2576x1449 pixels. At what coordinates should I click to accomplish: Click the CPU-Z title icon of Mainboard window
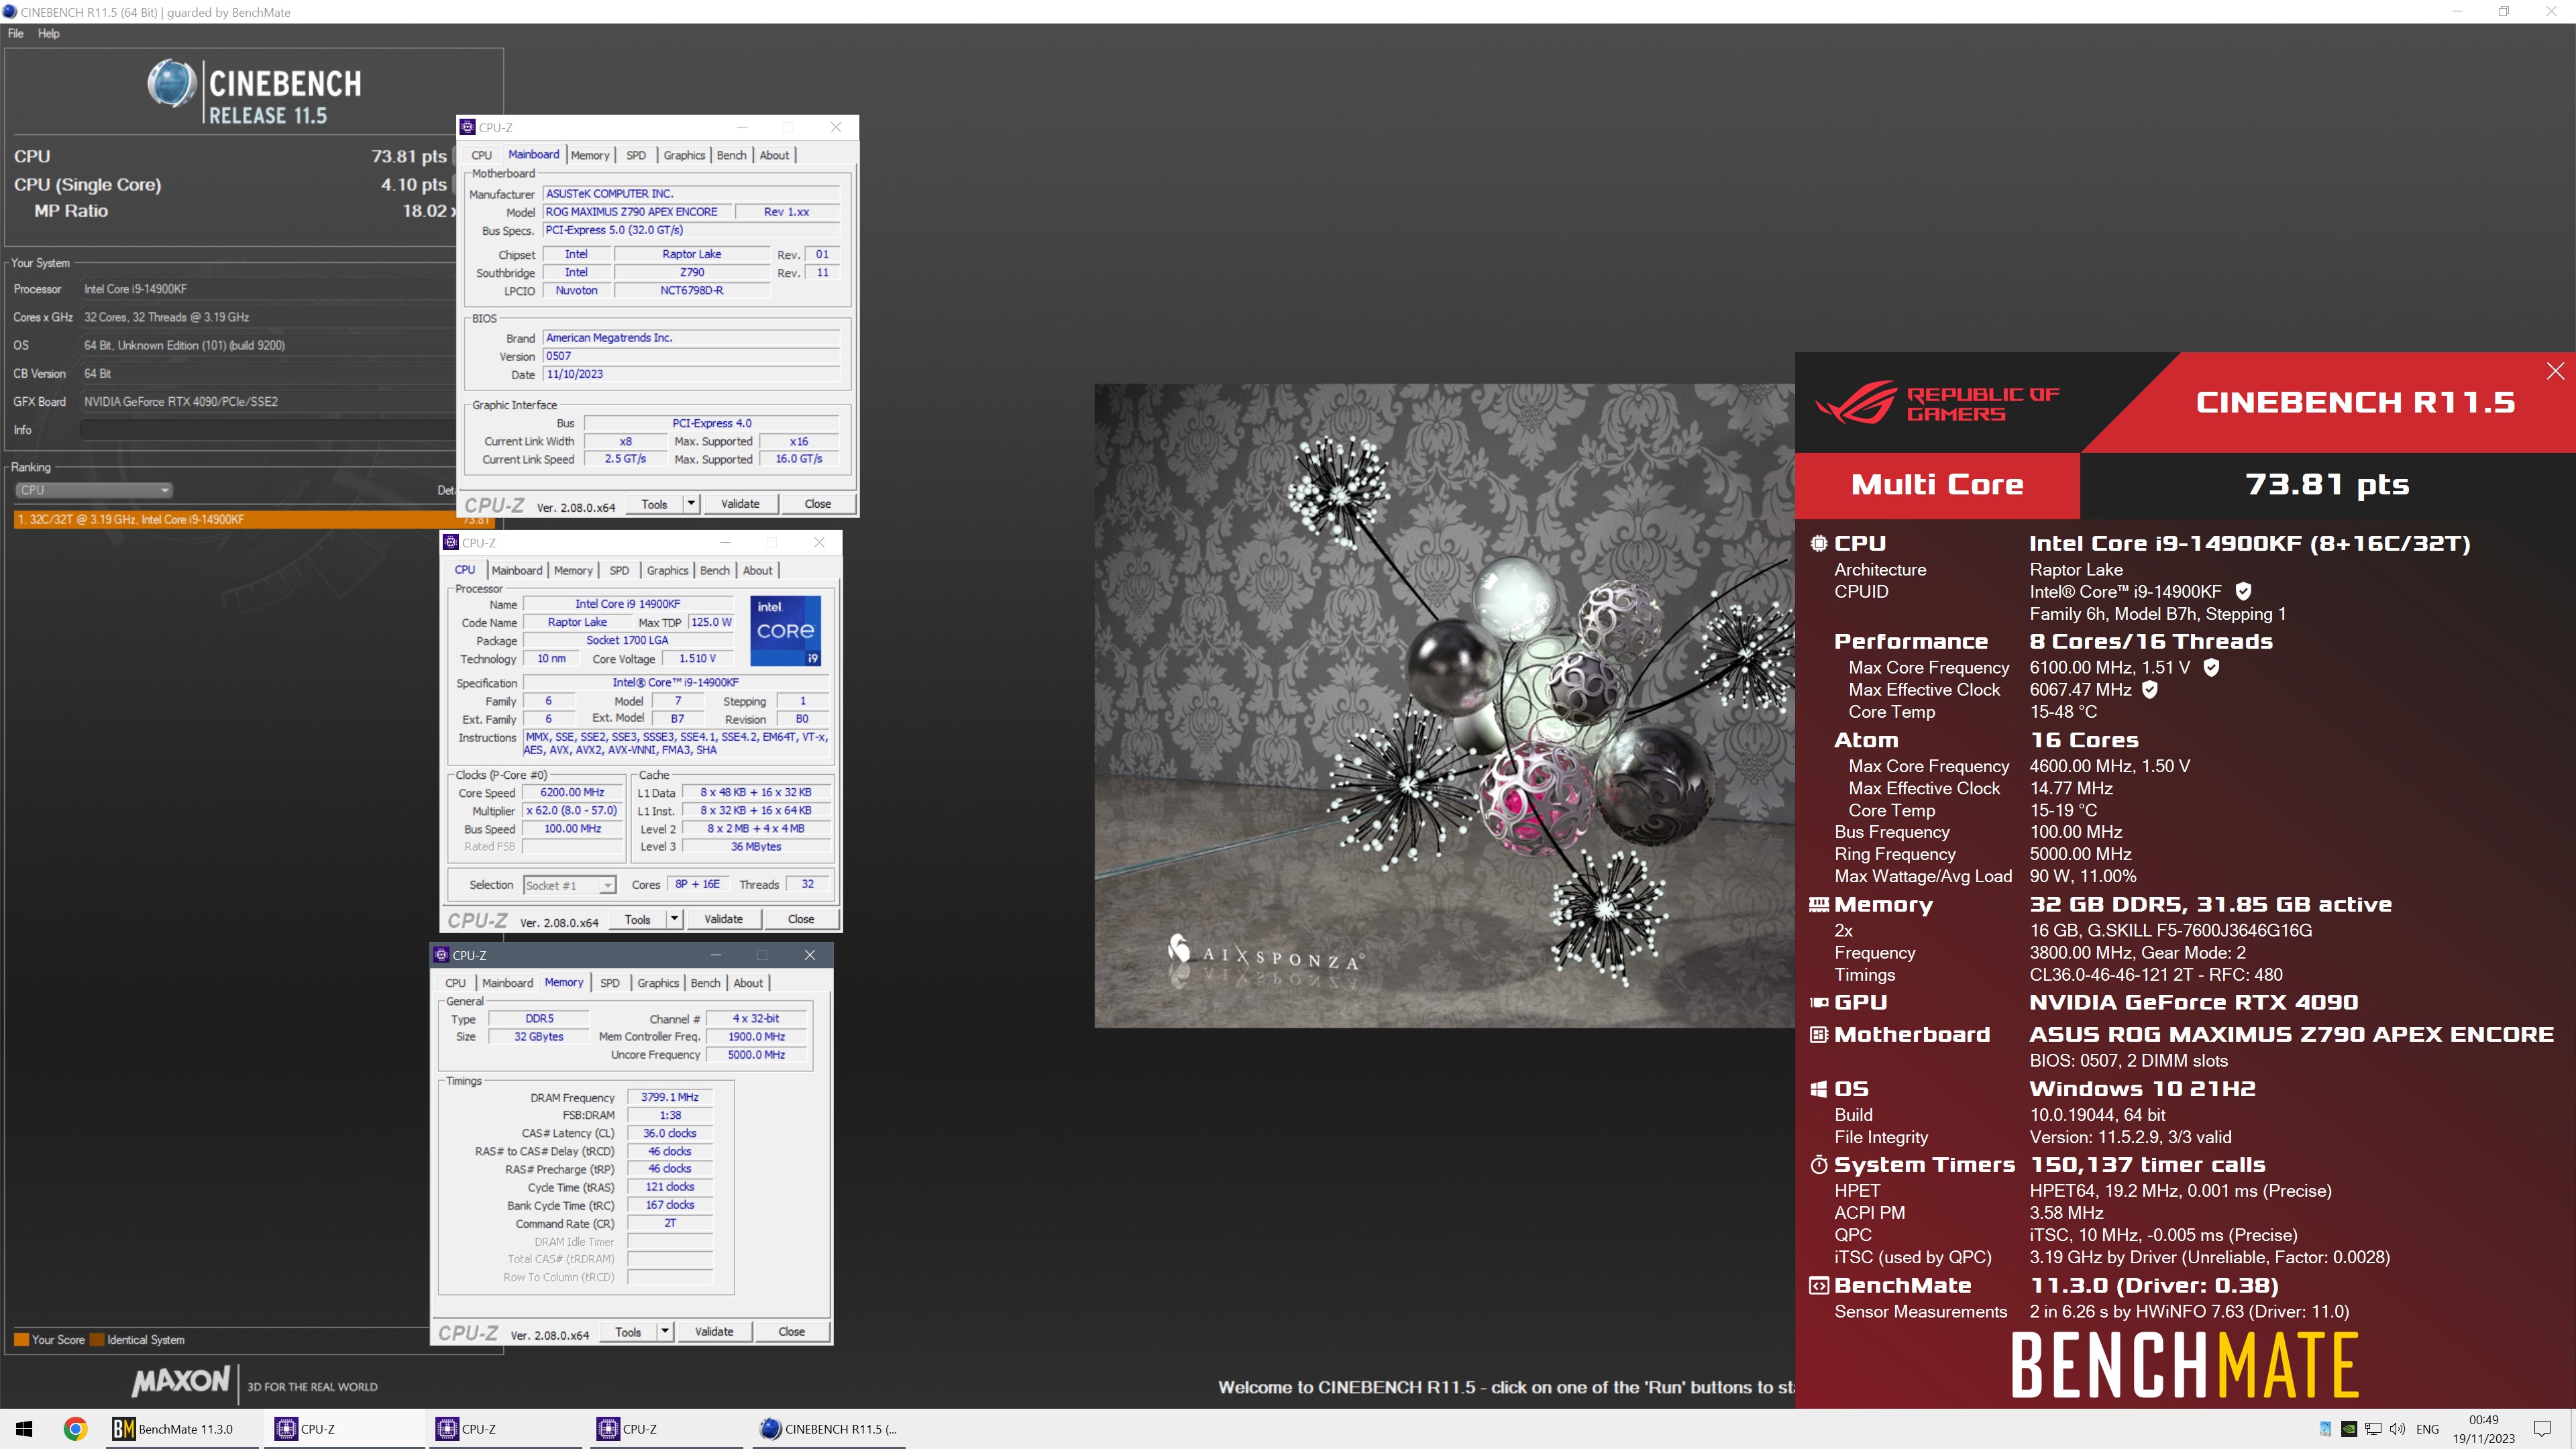point(467,127)
